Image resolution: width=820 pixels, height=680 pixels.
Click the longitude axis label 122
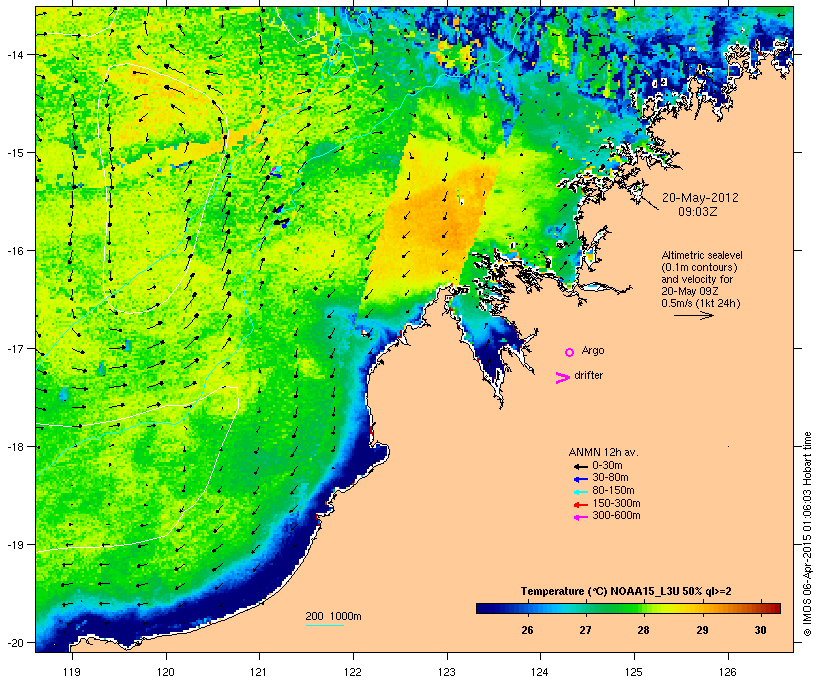click(x=353, y=672)
